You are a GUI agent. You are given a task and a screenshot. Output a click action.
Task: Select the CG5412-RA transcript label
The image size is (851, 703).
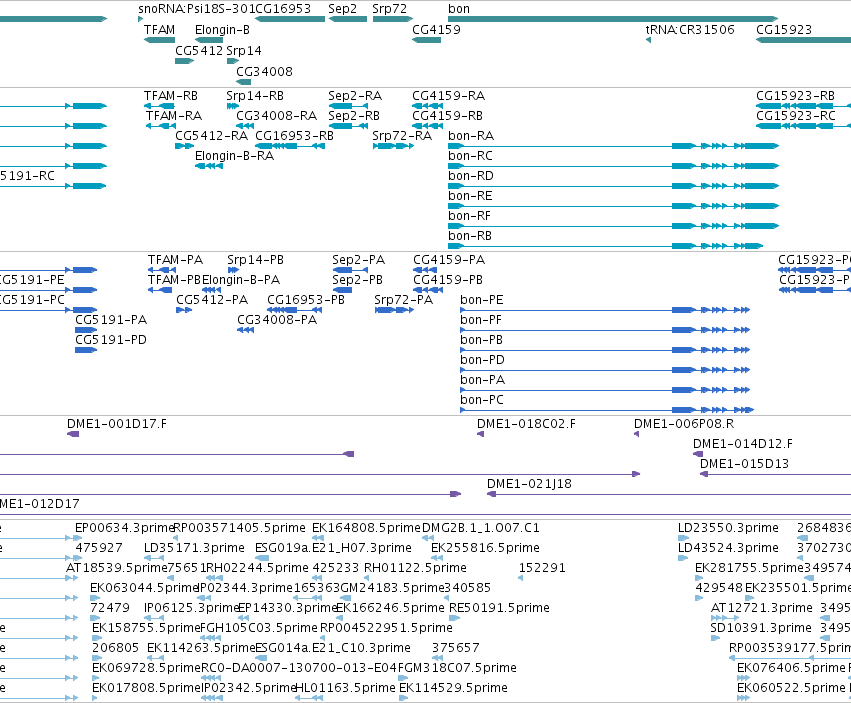coord(211,136)
